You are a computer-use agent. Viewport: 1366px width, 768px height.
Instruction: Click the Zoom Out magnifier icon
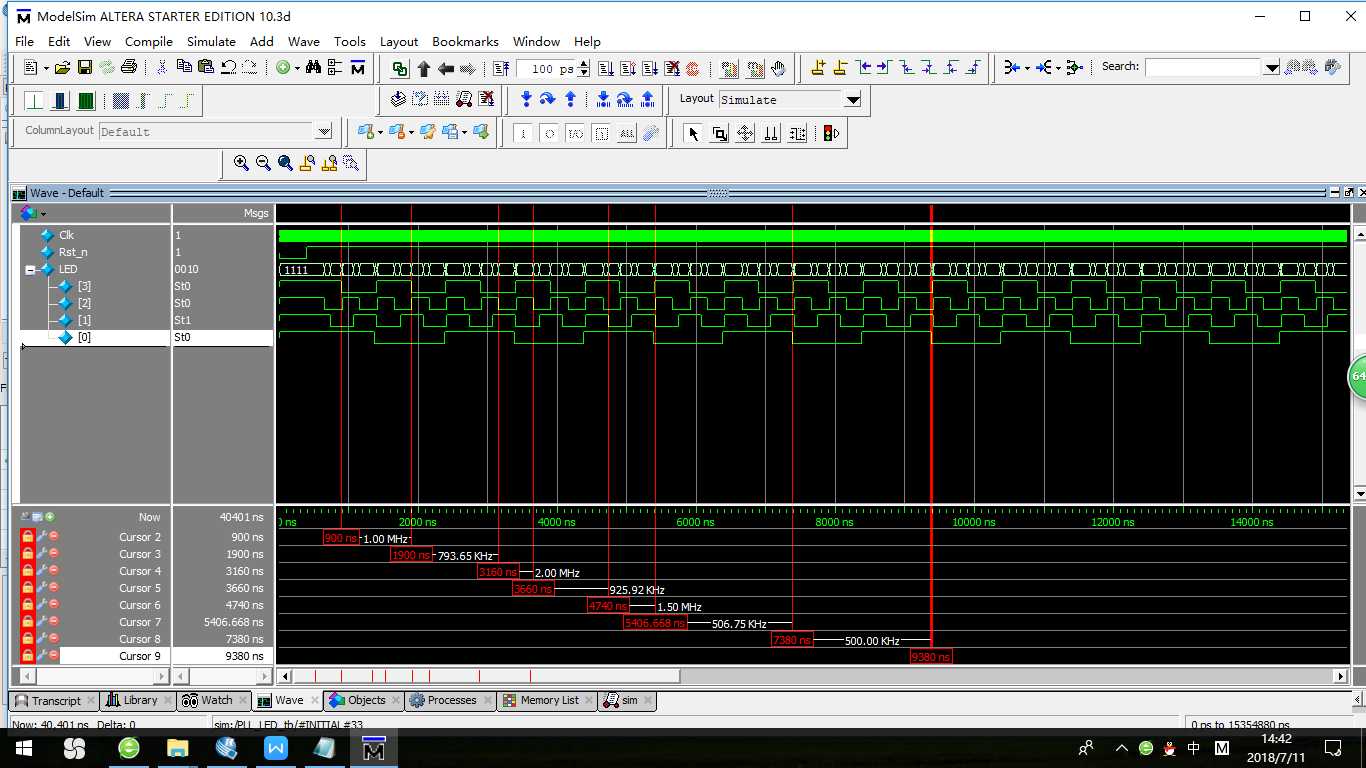pos(263,163)
